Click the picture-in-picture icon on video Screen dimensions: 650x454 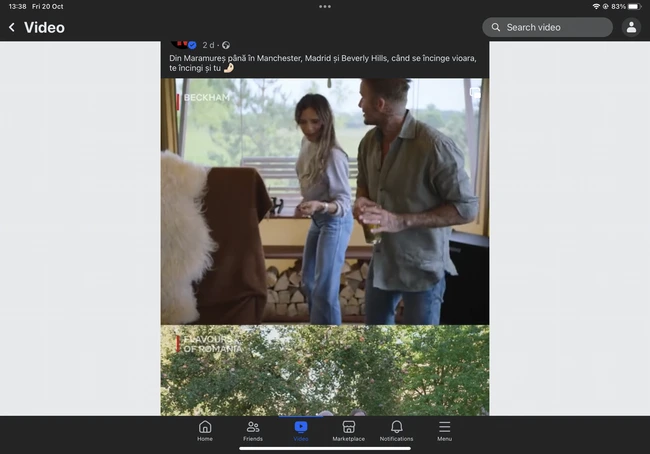point(475,93)
